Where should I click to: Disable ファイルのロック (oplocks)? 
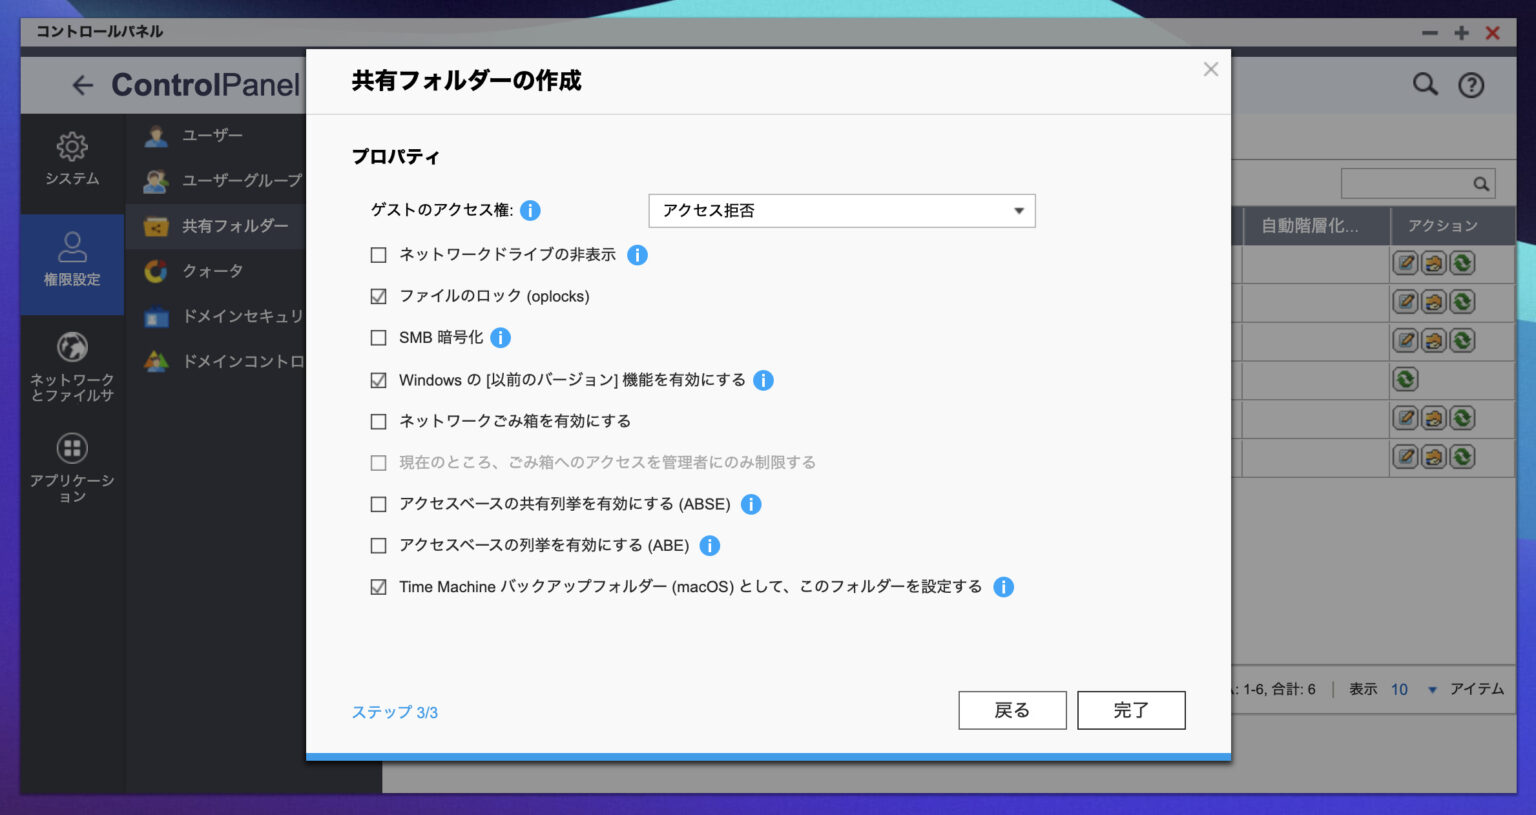(378, 295)
